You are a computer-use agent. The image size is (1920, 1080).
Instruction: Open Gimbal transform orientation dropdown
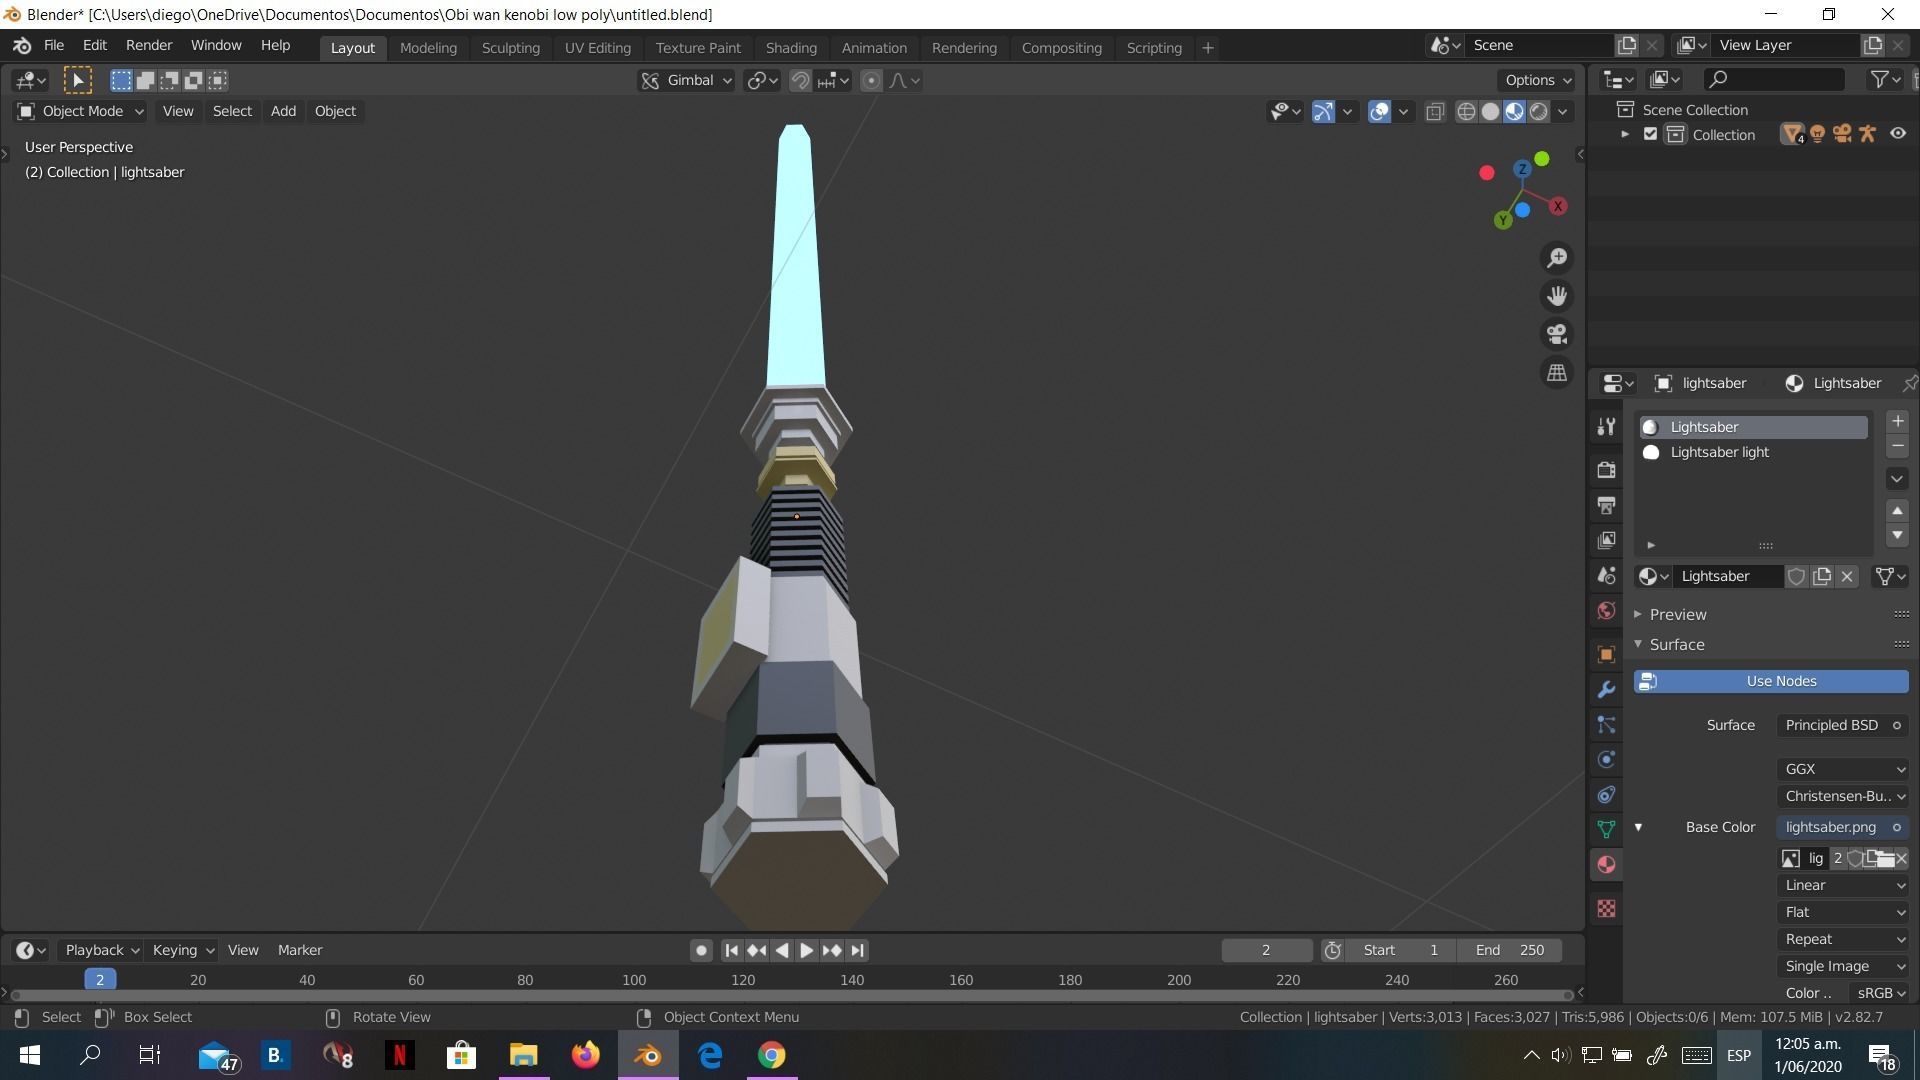tap(688, 81)
